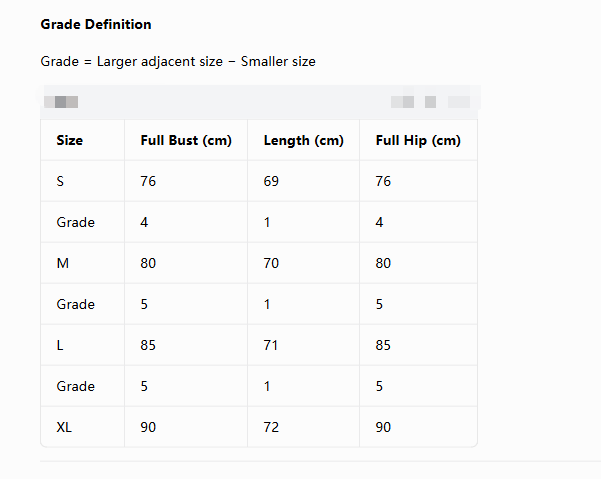
Task: Click the grade formula text line
Action: click(x=178, y=61)
